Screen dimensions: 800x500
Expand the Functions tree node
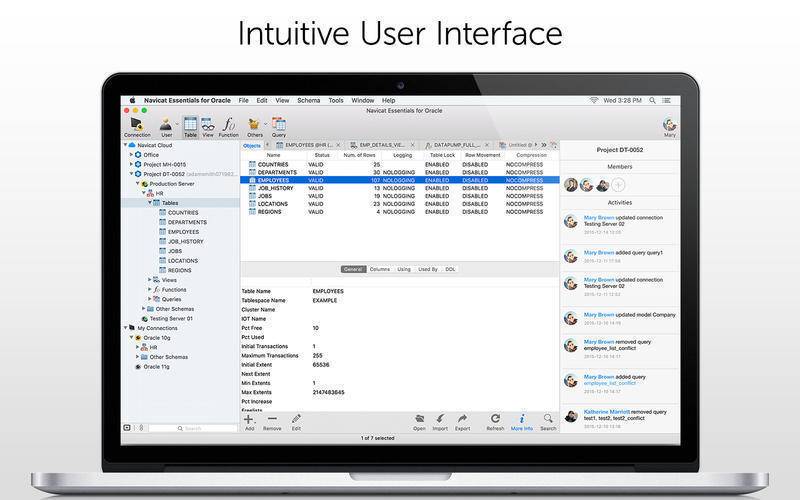149,289
